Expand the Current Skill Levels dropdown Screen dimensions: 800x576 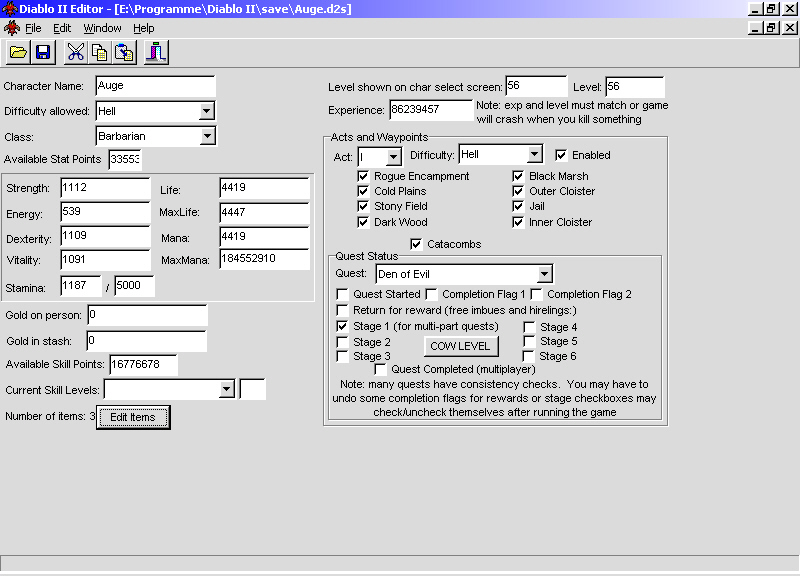[226, 390]
